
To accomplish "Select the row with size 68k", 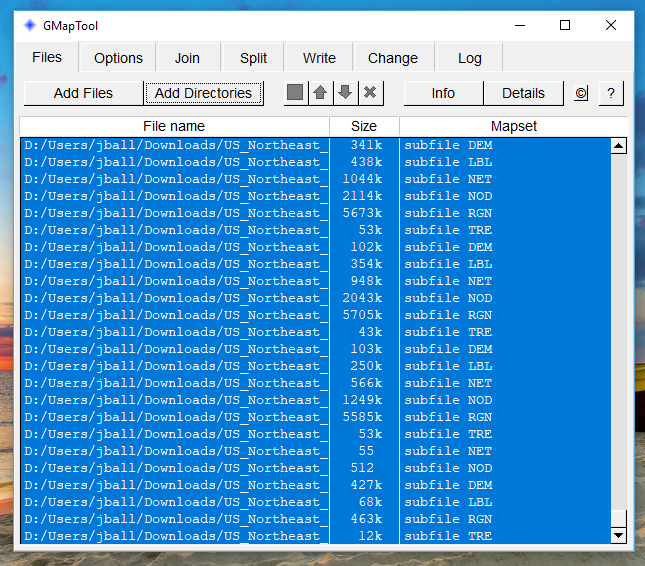I will [x=316, y=502].
